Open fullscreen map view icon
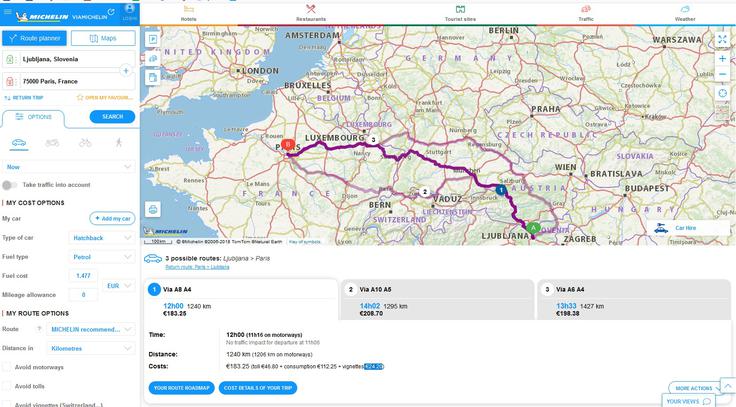 [x=723, y=39]
